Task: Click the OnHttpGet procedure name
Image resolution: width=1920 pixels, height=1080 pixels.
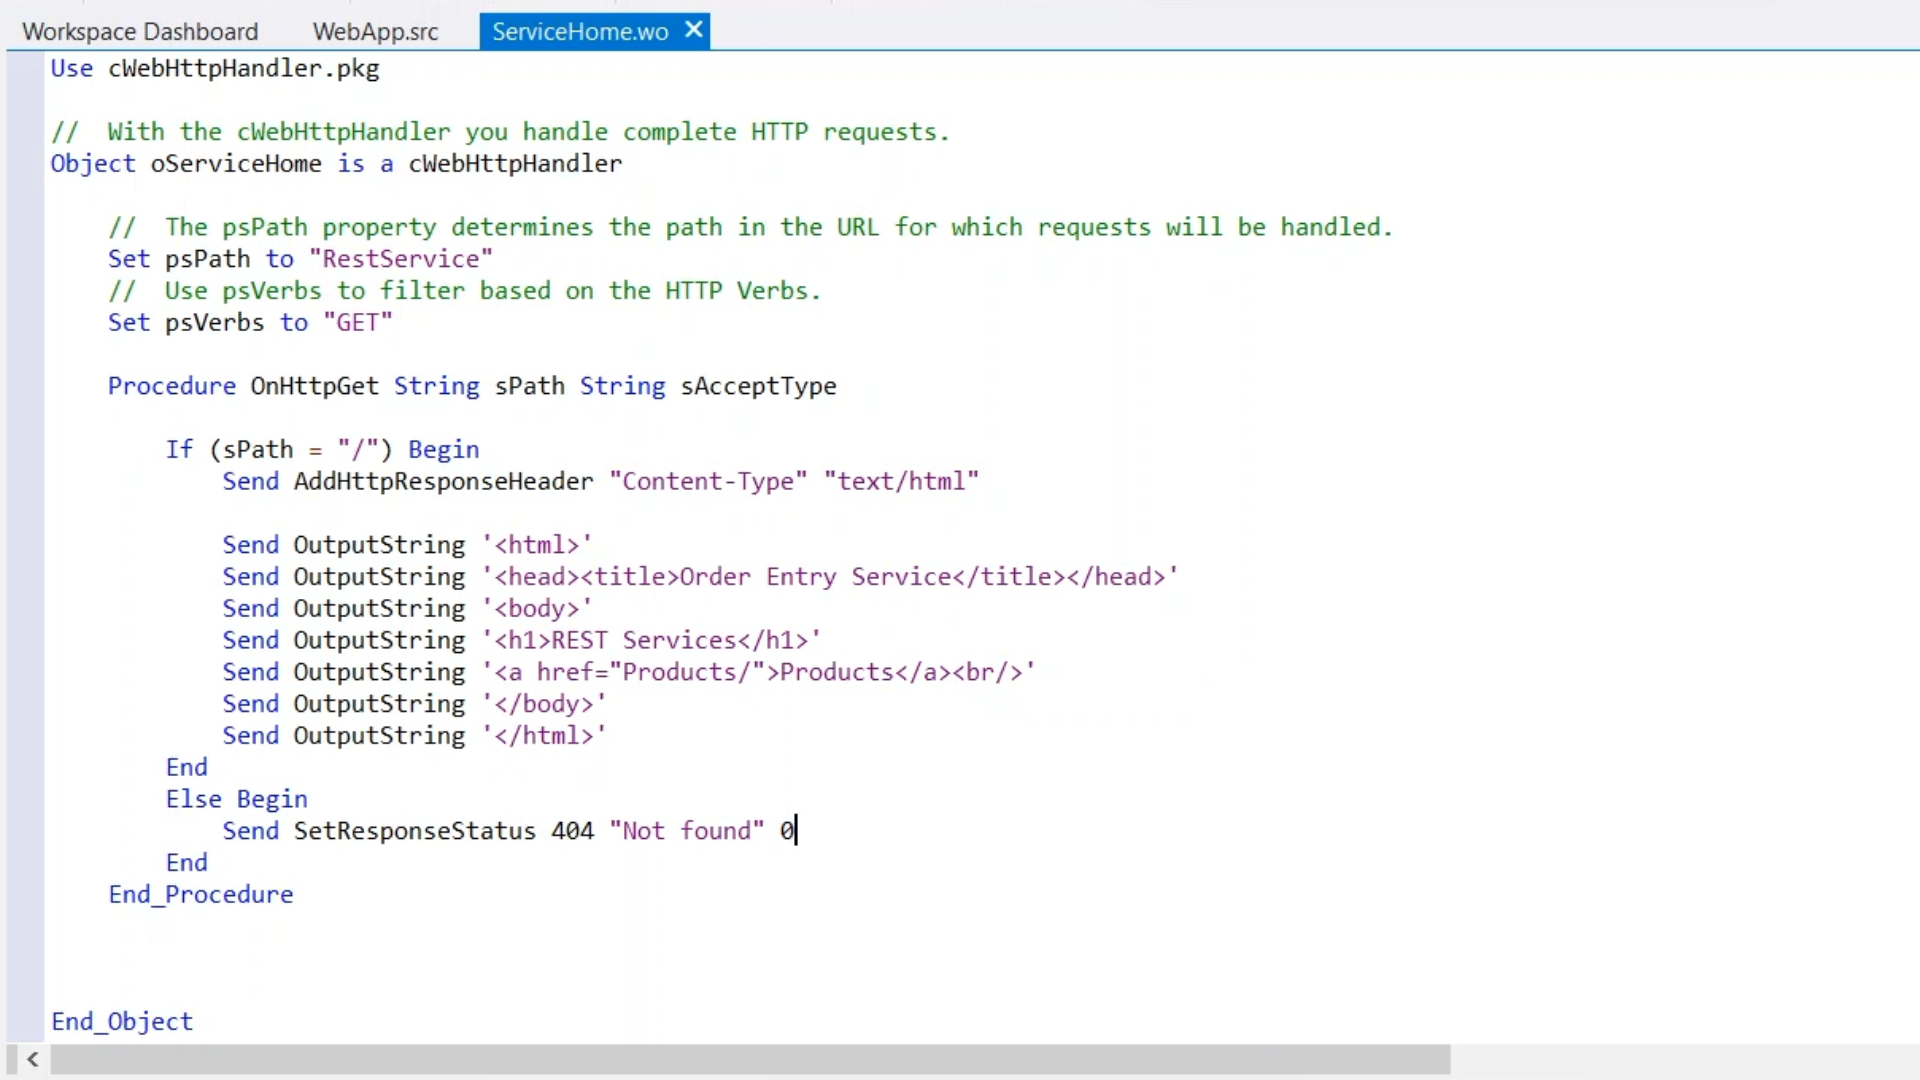Action: coord(314,386)
